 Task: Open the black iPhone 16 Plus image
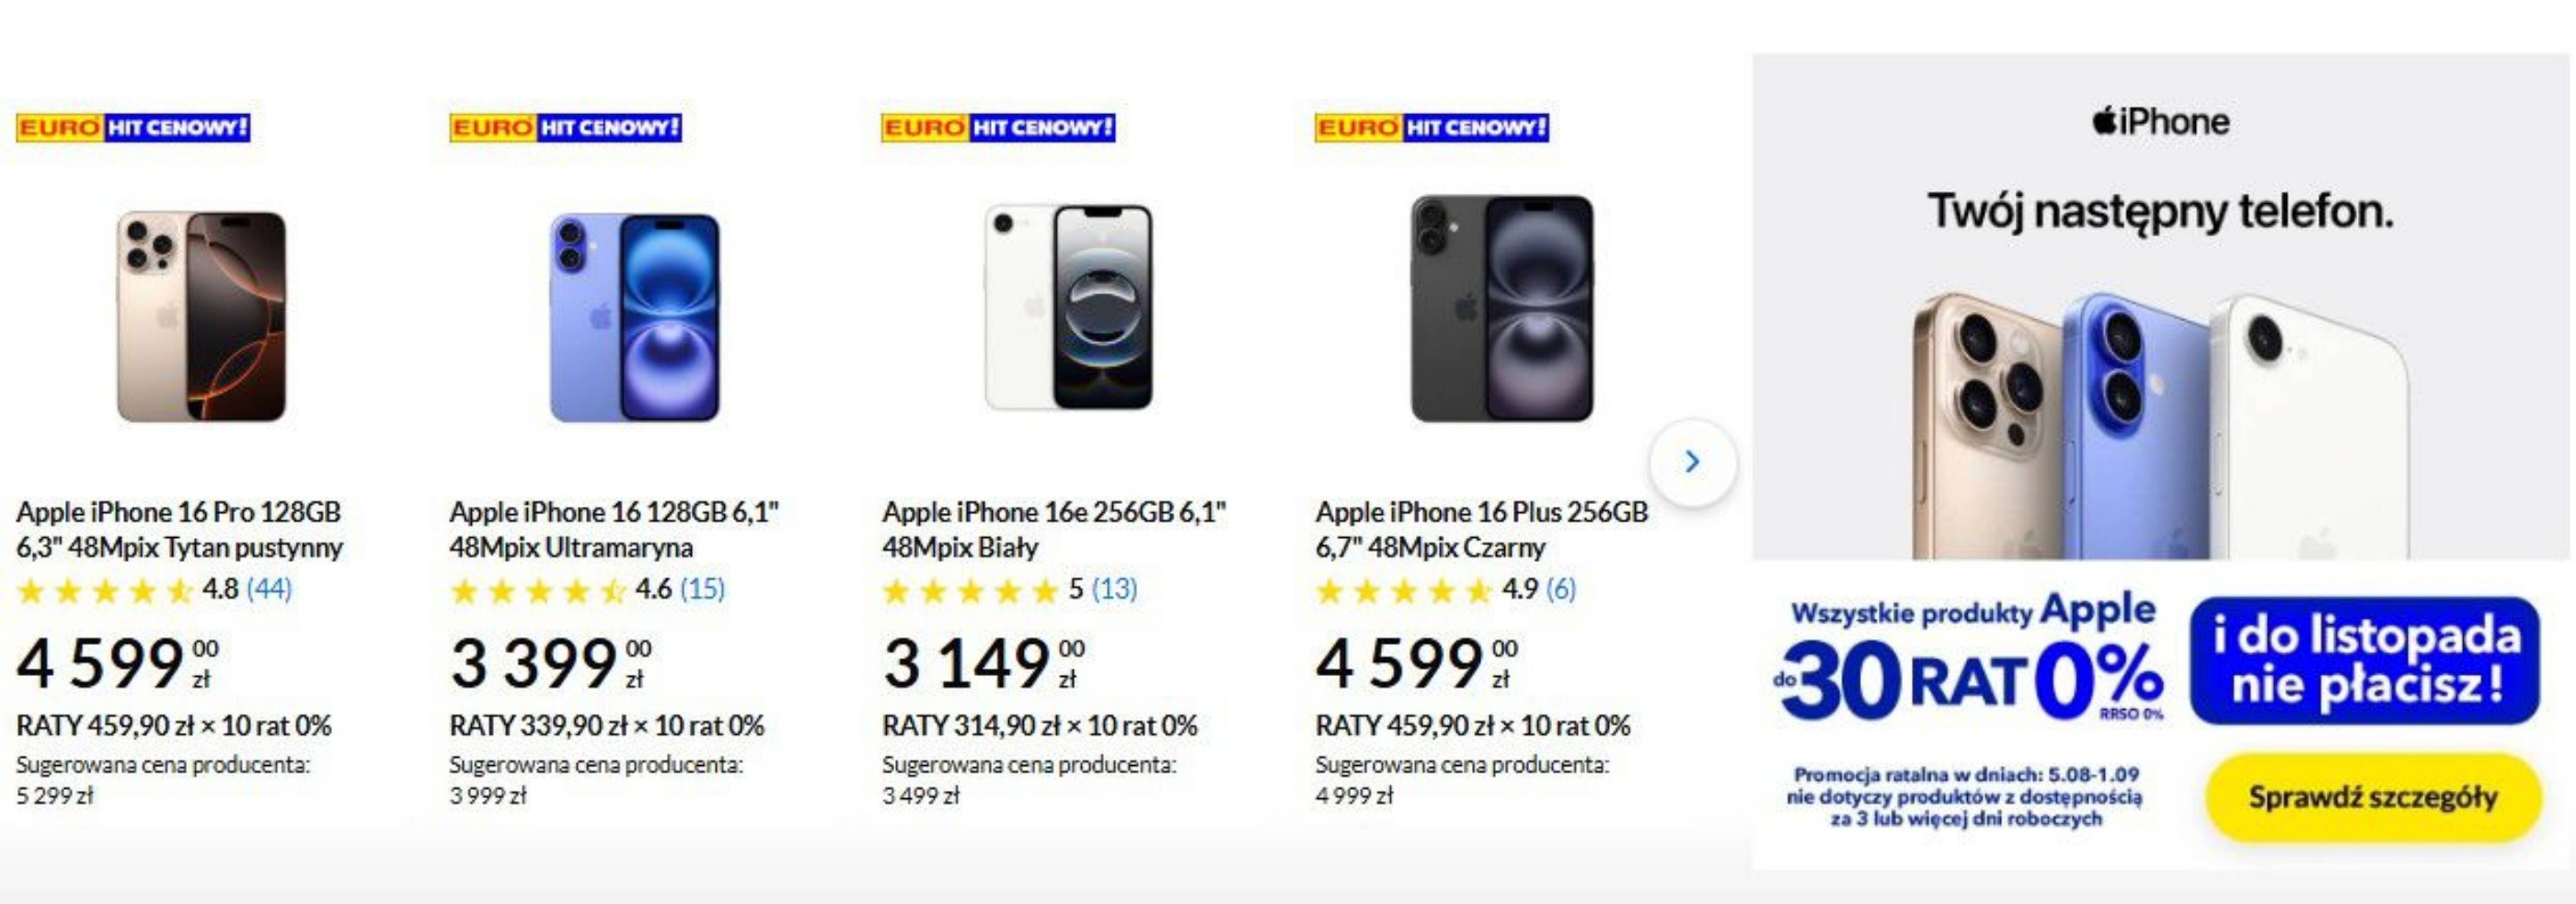tap(1501, 308)
